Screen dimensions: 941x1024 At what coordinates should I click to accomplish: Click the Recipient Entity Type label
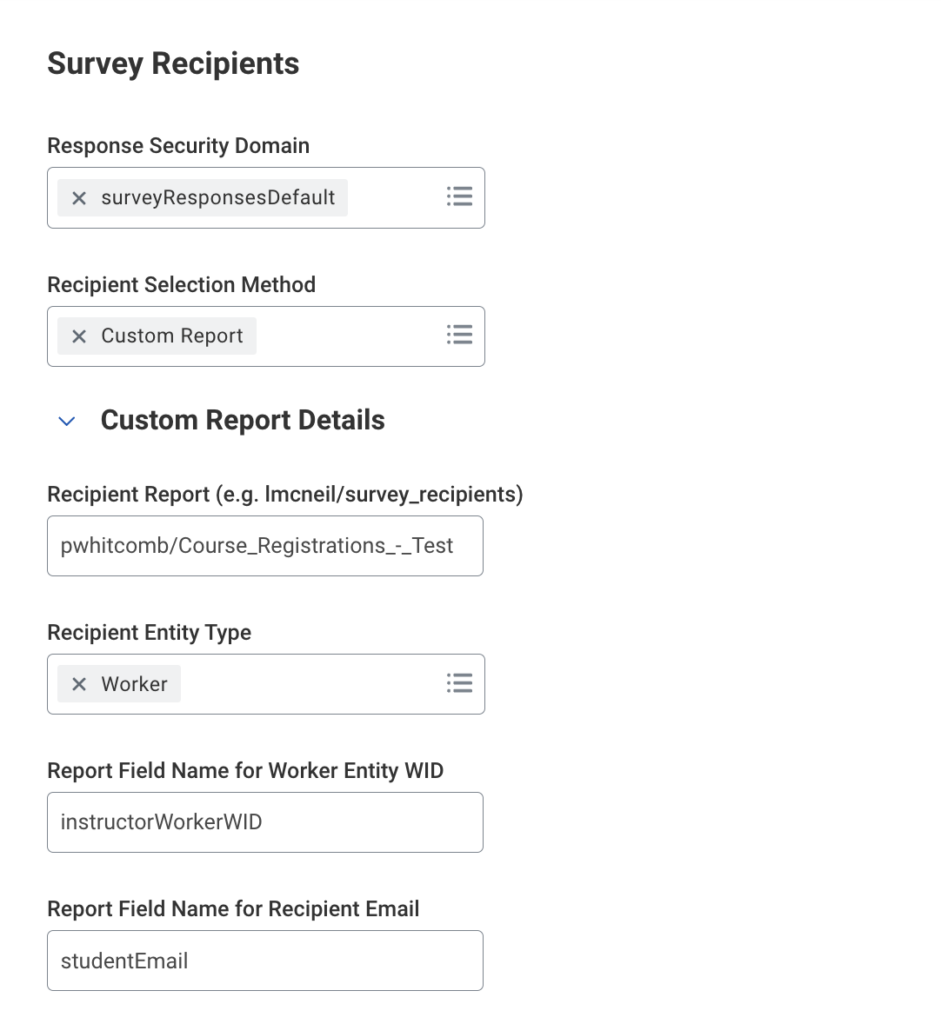[149, 633]
